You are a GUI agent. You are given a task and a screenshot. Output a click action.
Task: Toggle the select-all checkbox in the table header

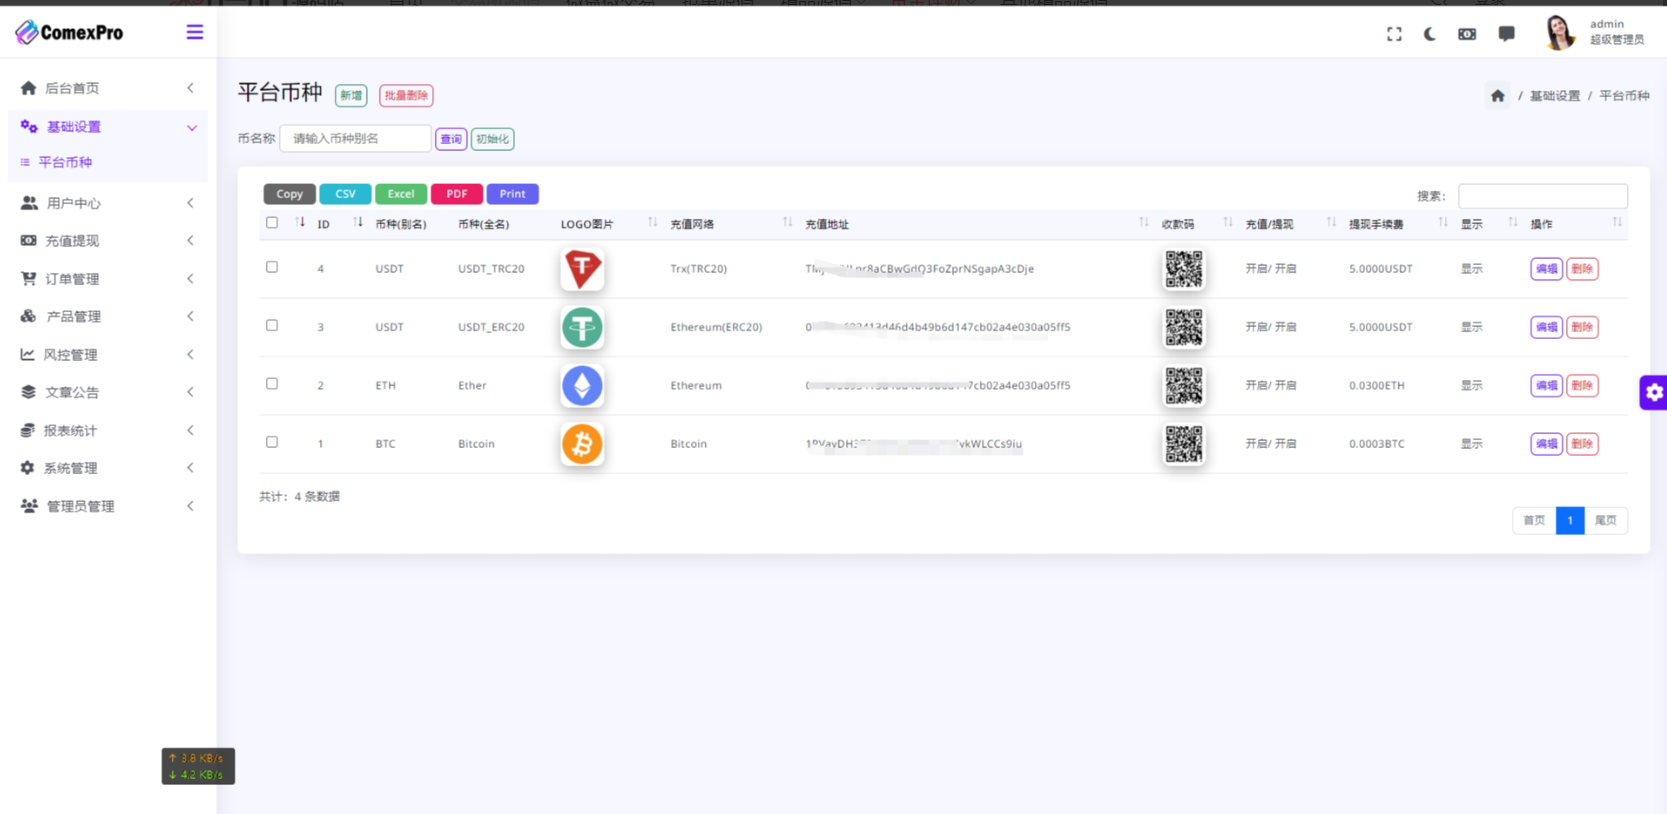pos(272,223)
